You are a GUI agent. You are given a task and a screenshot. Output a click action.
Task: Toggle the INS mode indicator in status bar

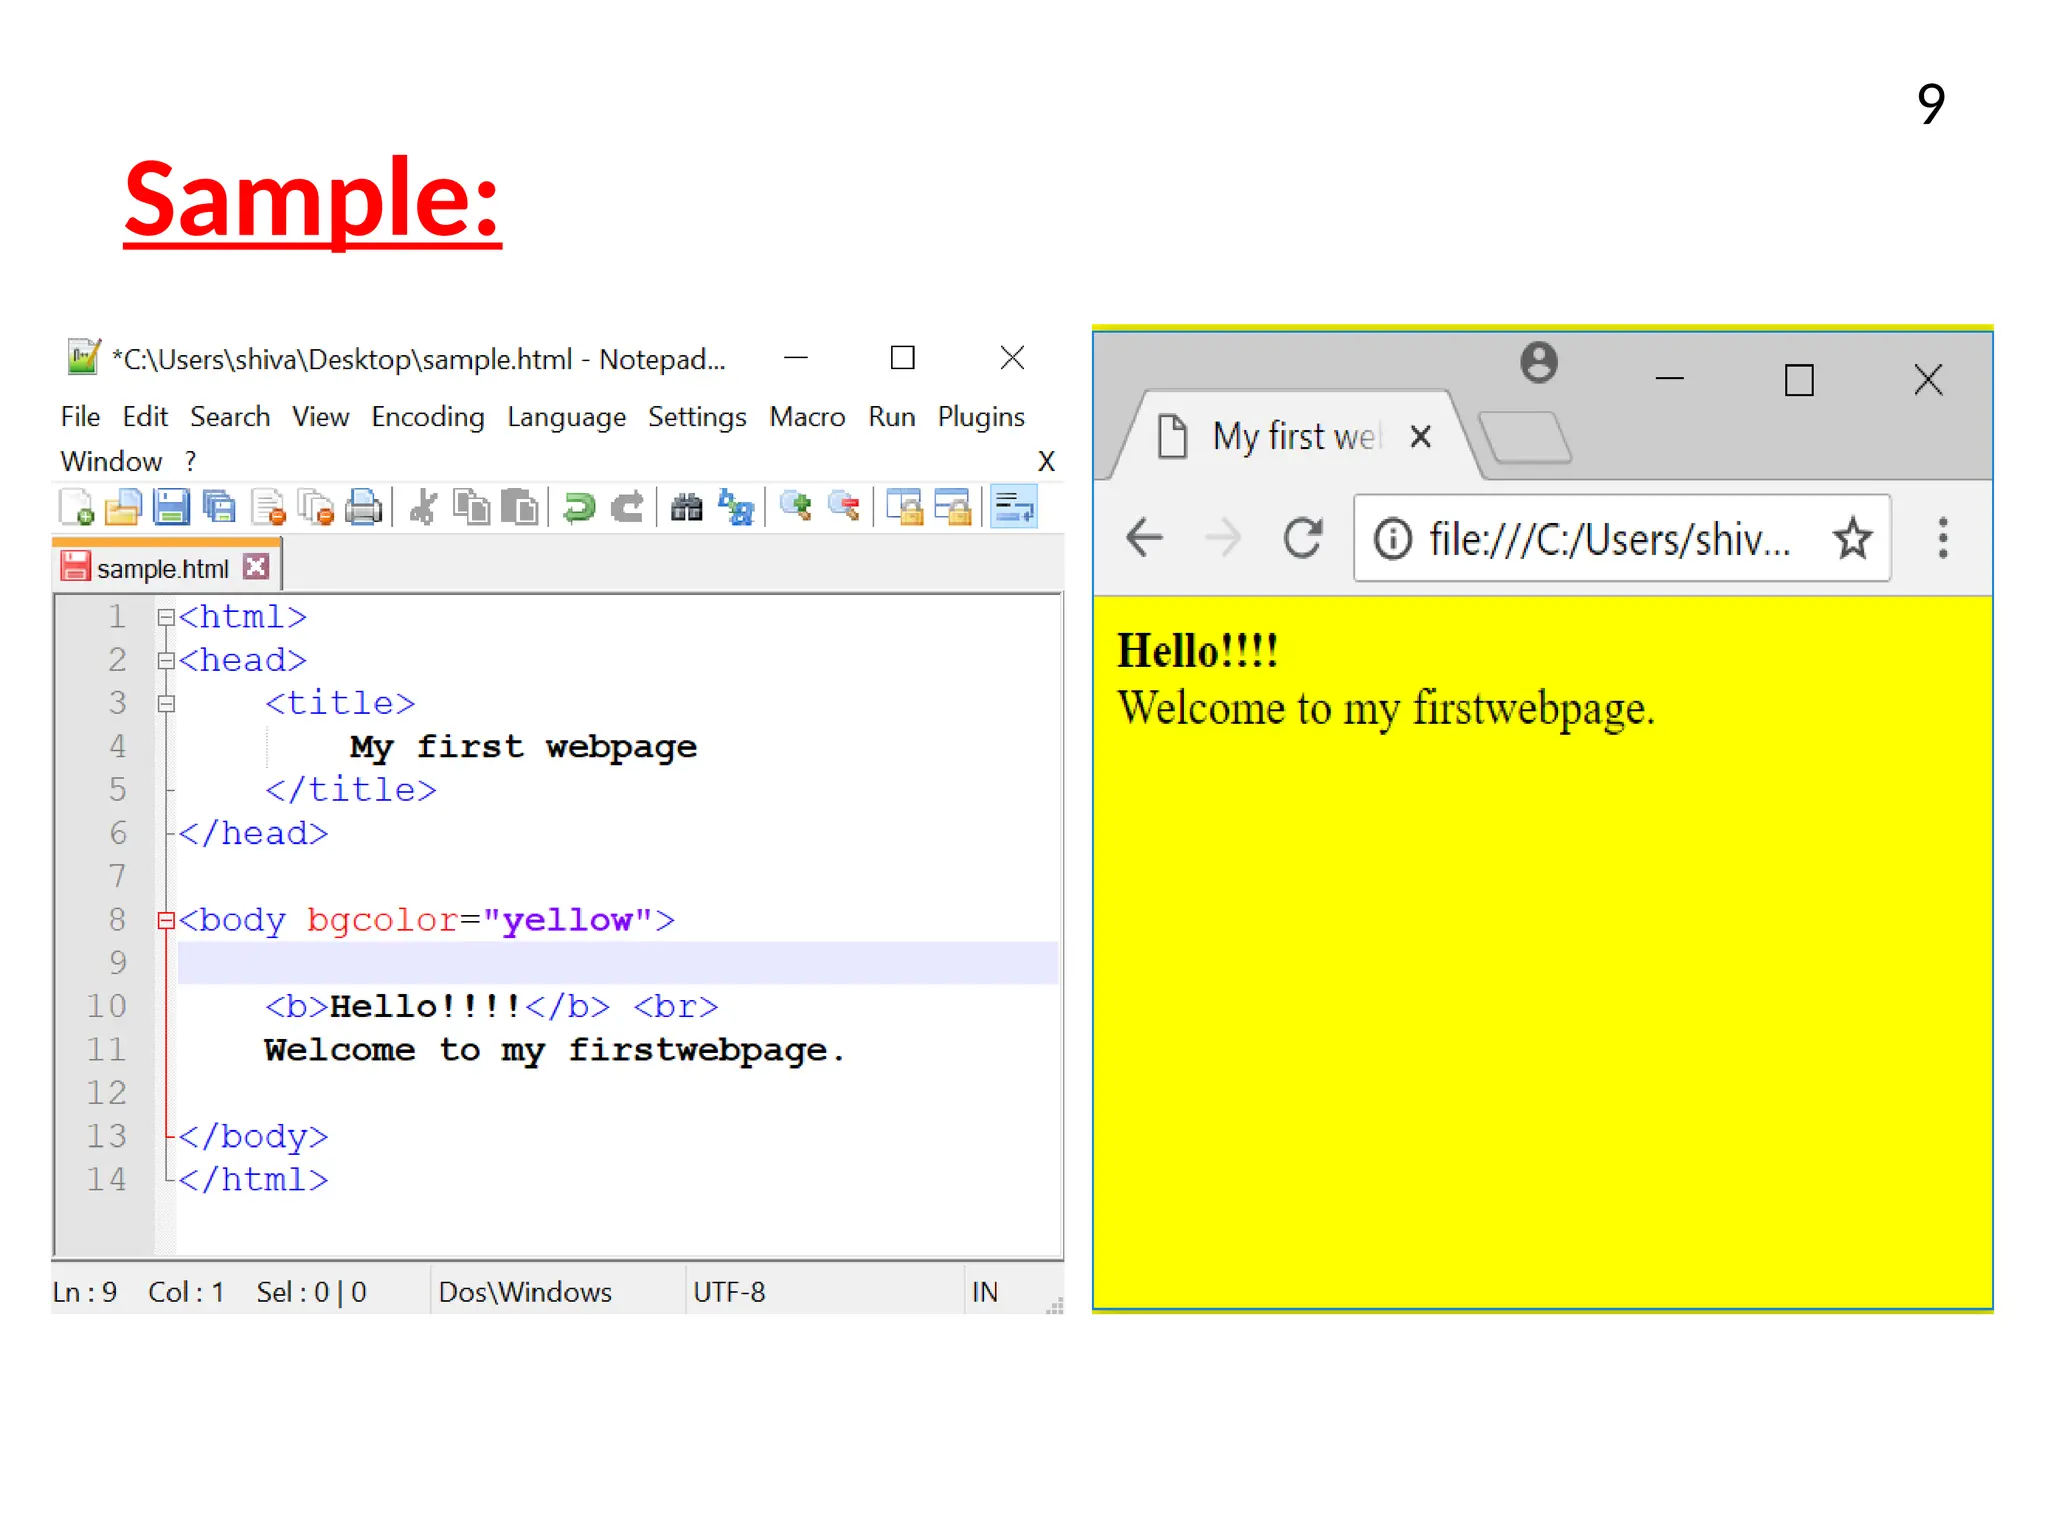(985, 1292)
